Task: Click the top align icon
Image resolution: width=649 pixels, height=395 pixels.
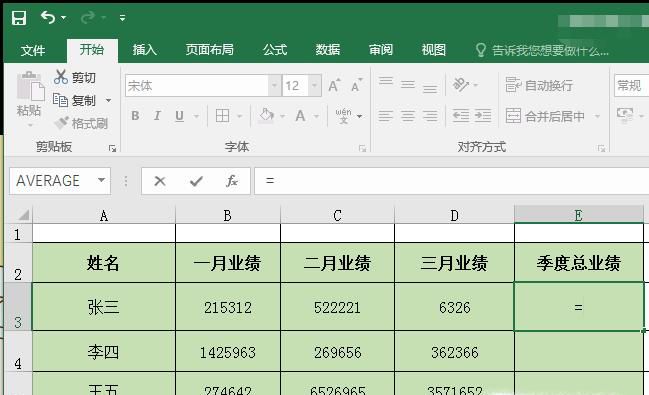Action: pyautogui.click(x=385, y=81)
